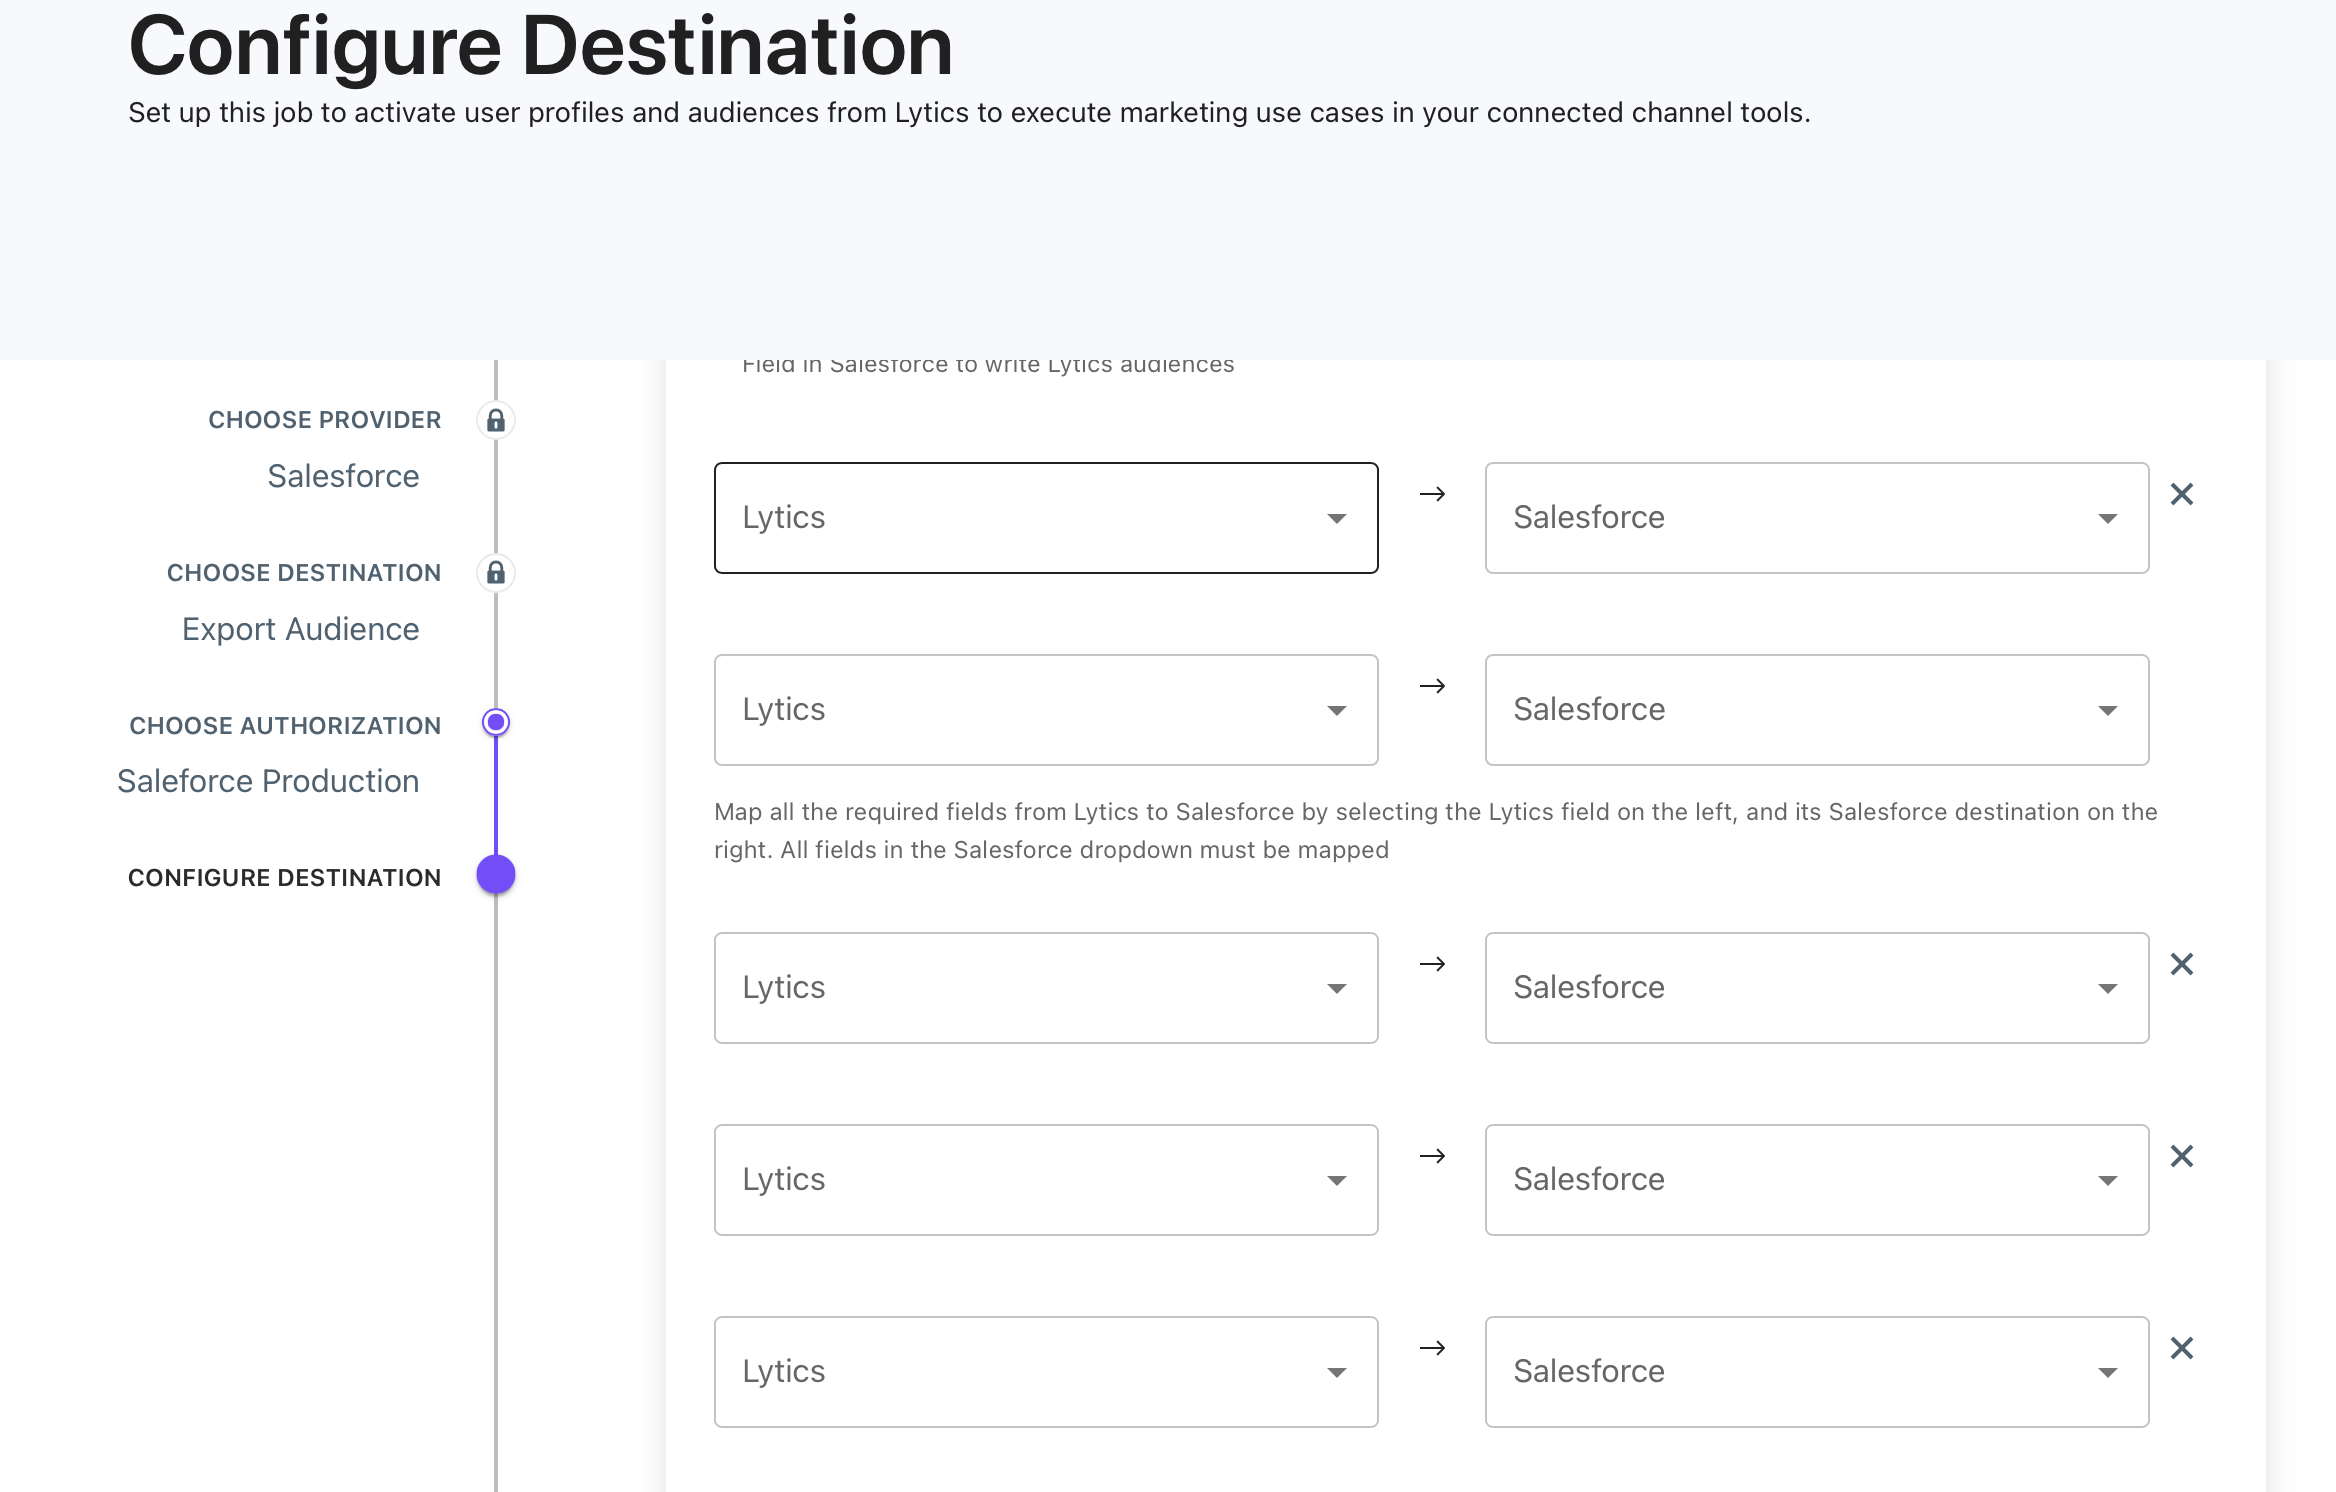Open the Lytics dropdown in the third mapping row
Viewport: 2336px width, 1492px height.
[1046, 988]
